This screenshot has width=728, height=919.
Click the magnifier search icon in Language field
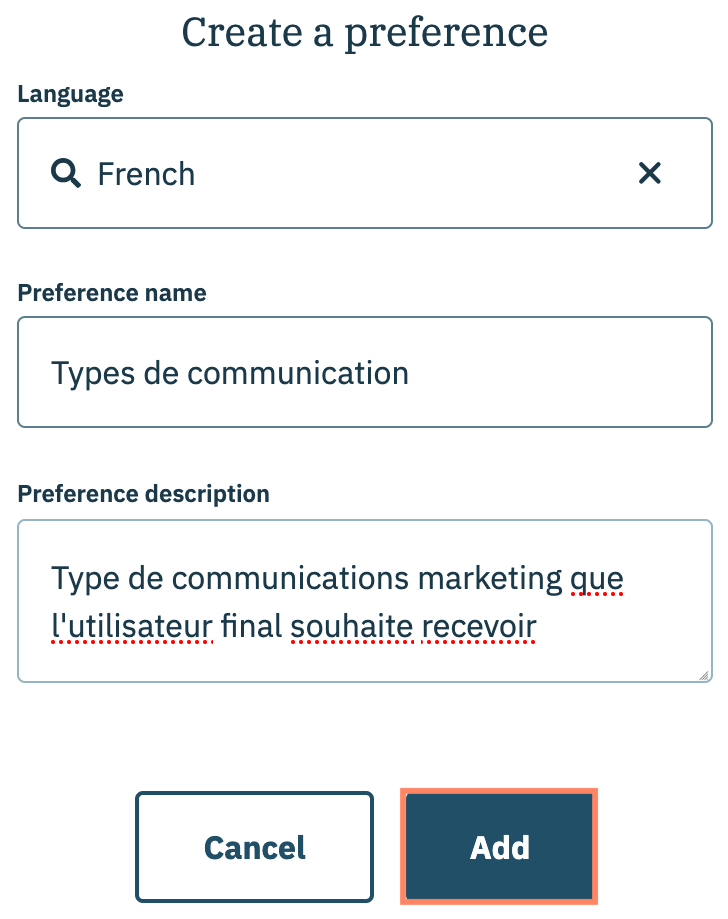point(66,174)
